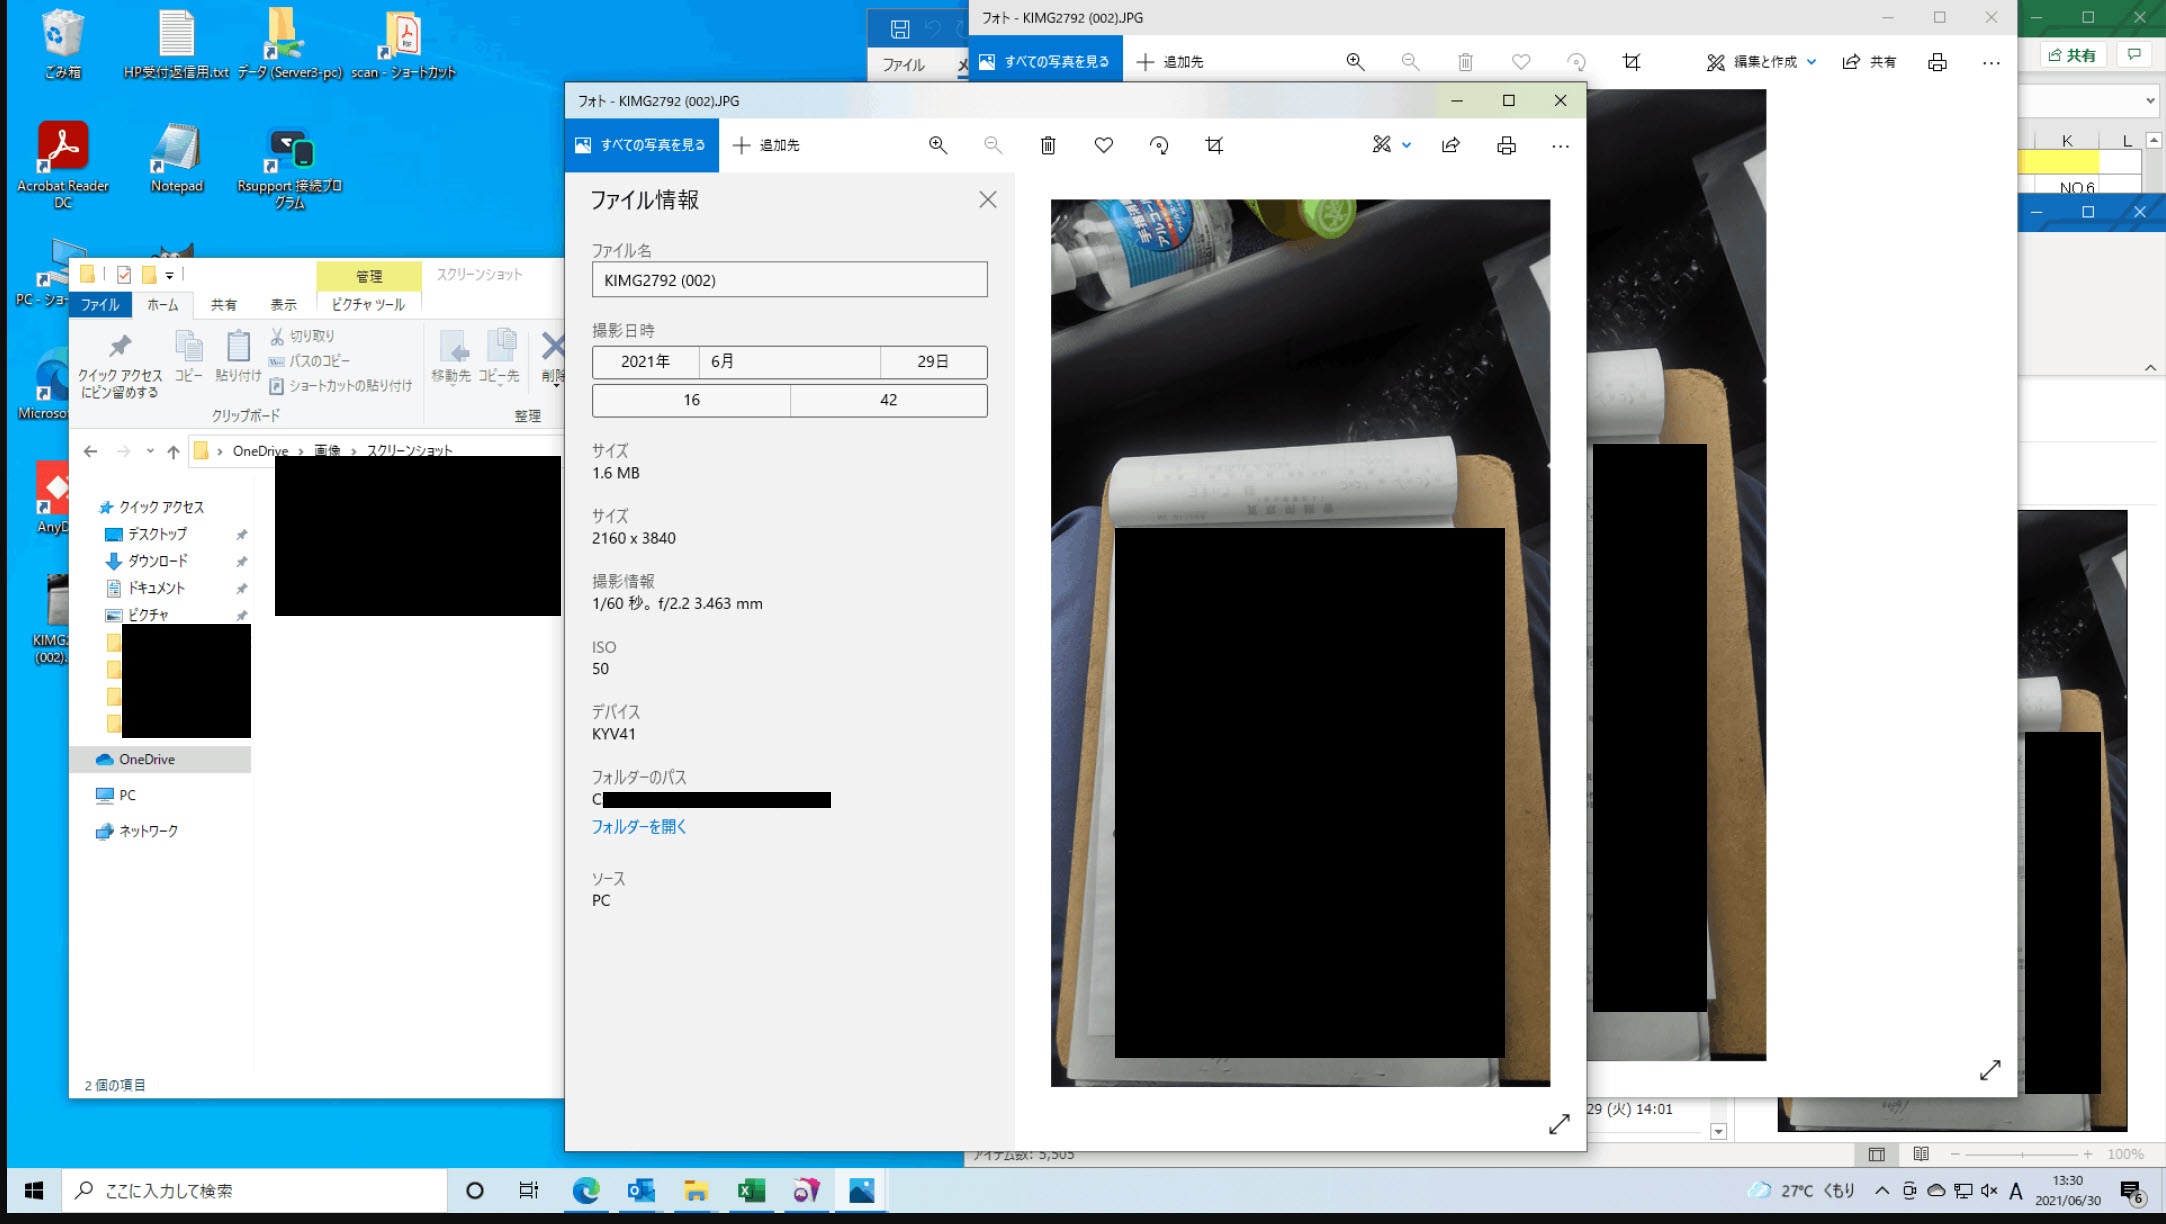2166x1224 pixels.
Task: Click the フォルダーを開く link
Action: [638, 826]
